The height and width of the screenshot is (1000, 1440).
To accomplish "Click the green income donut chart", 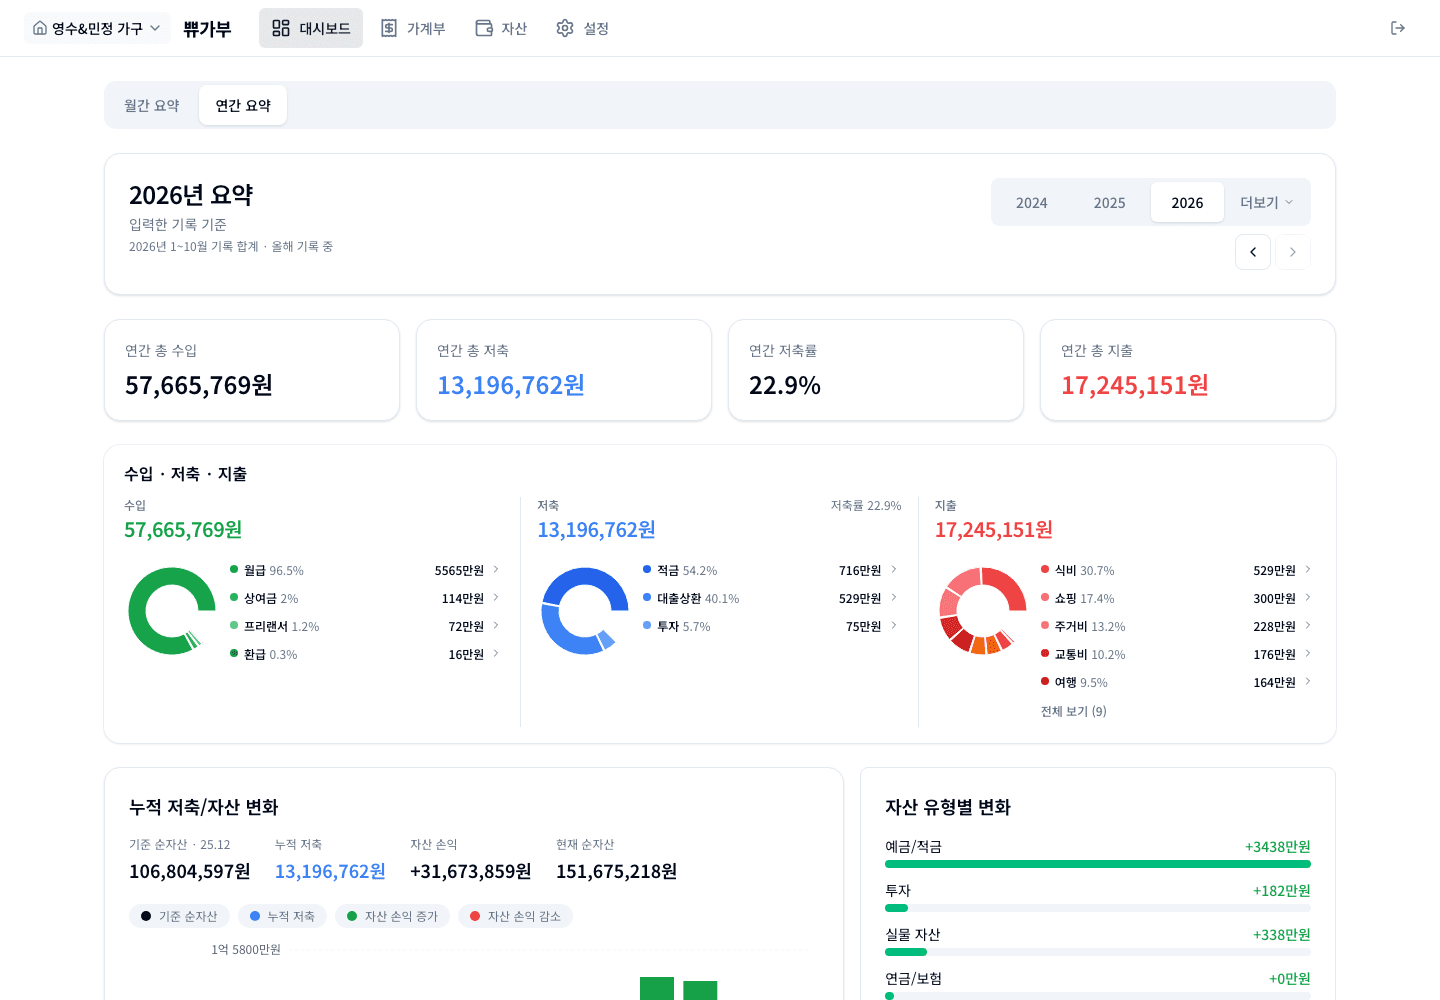I will (172, 611).
